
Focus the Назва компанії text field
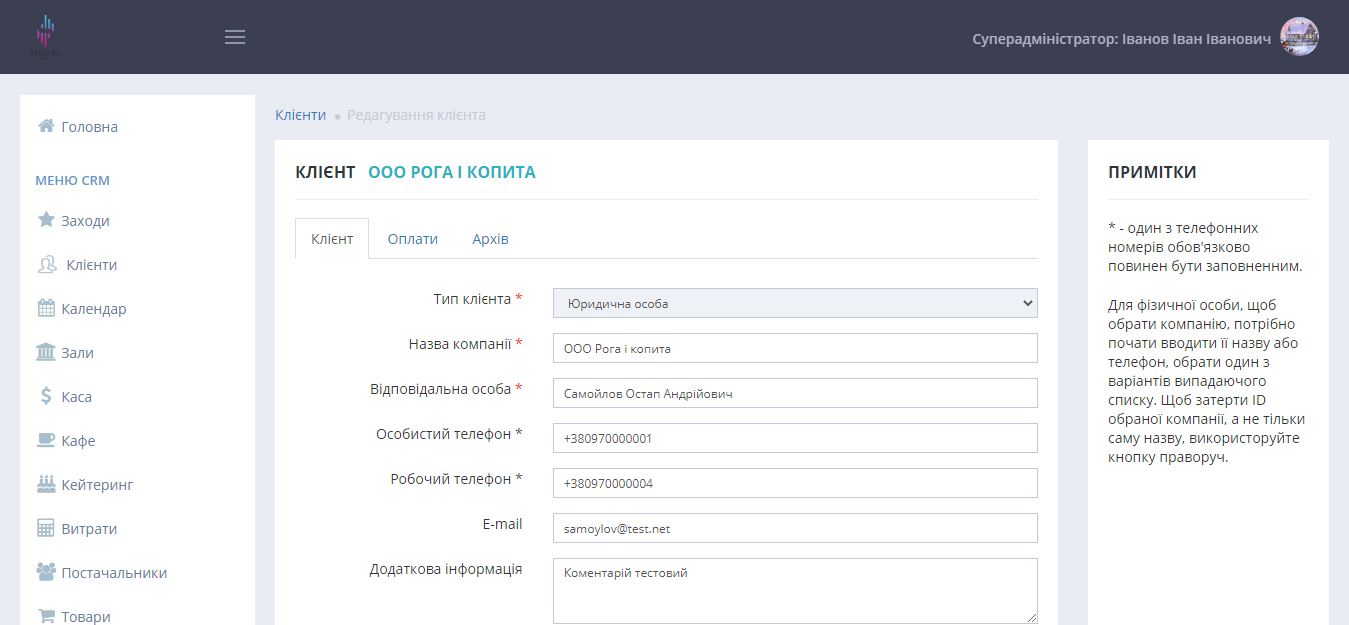pos(795,348)
